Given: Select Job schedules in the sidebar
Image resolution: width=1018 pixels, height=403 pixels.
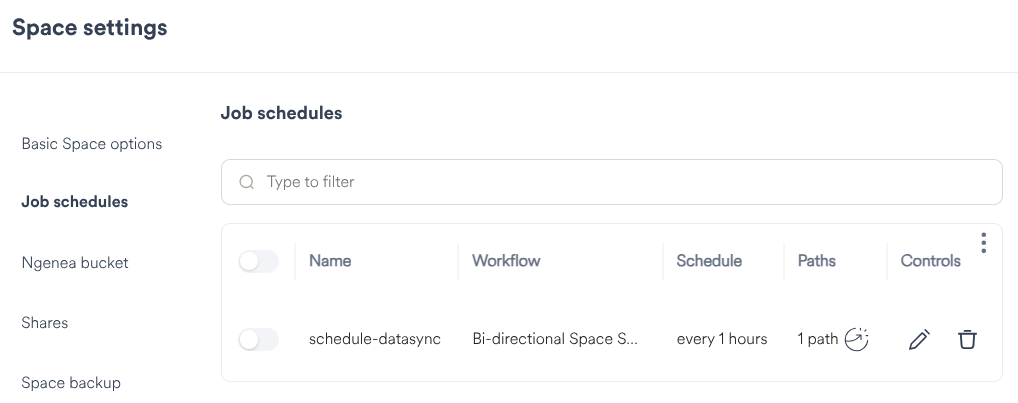Looking at the screenshot, I should [x=75, y=202].
